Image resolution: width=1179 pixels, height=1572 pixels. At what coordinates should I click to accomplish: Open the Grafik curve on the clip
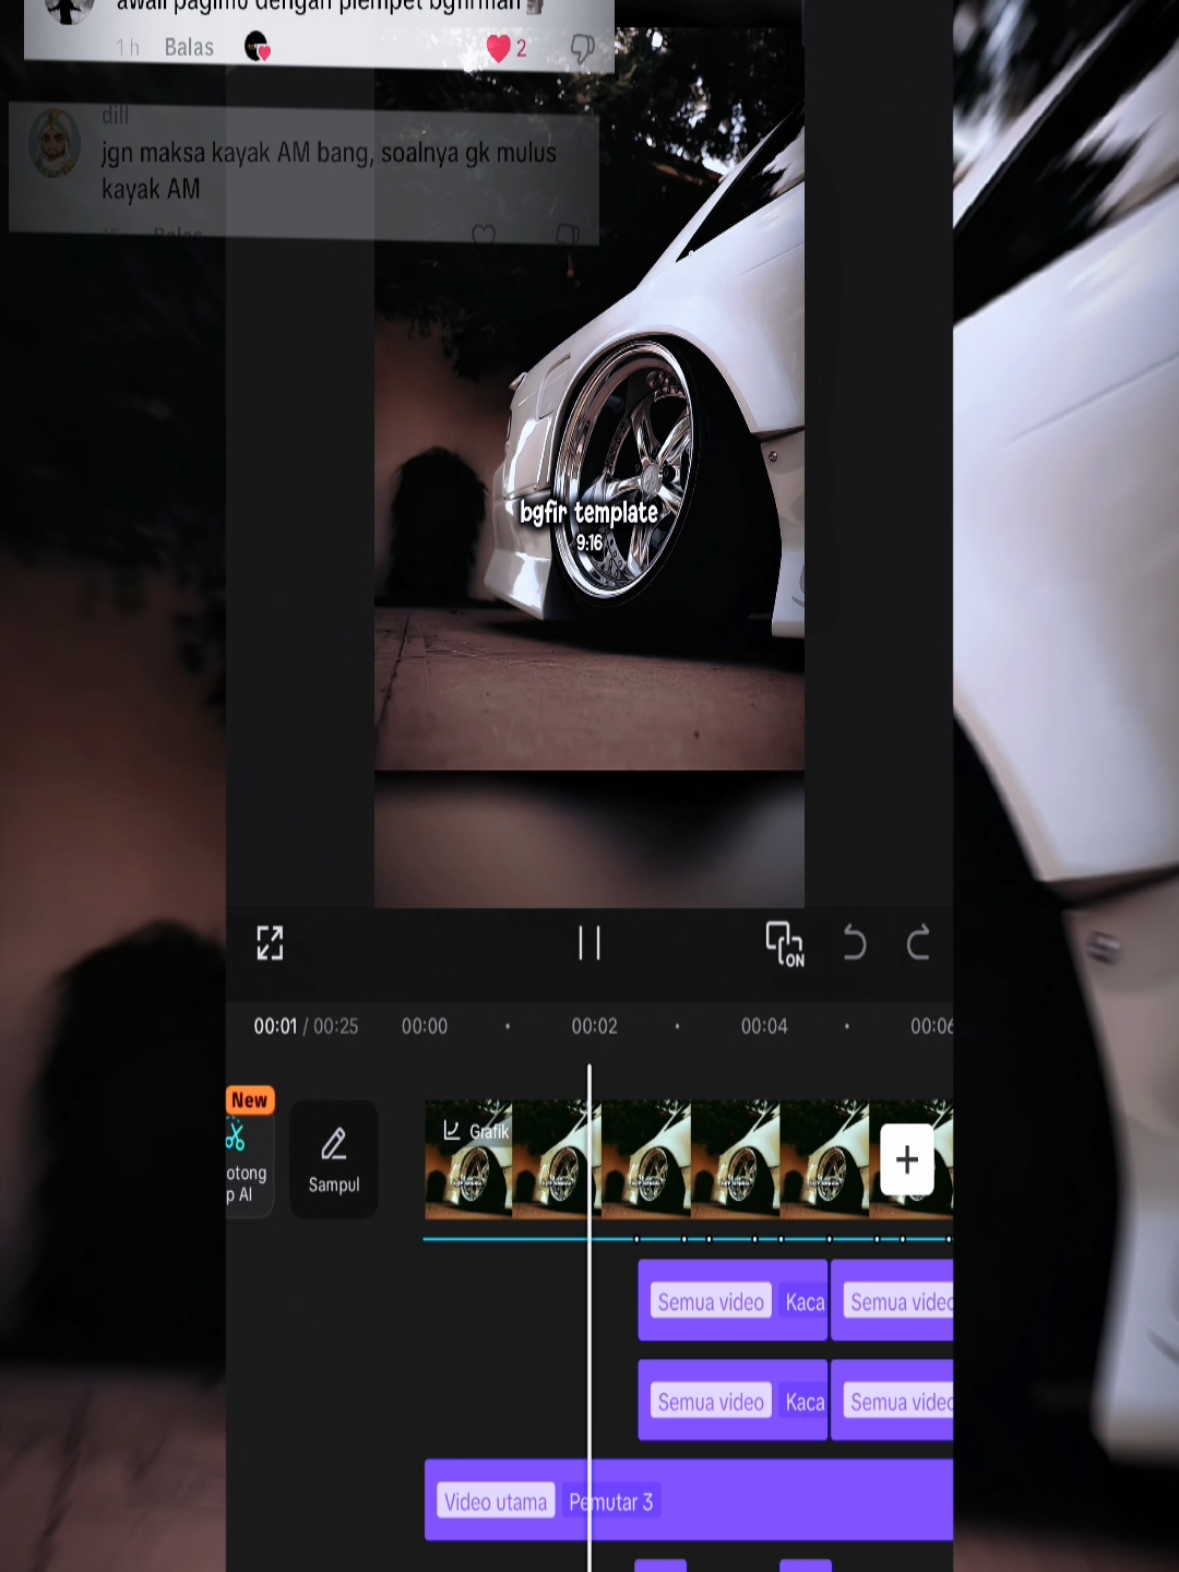[477, 1131]
